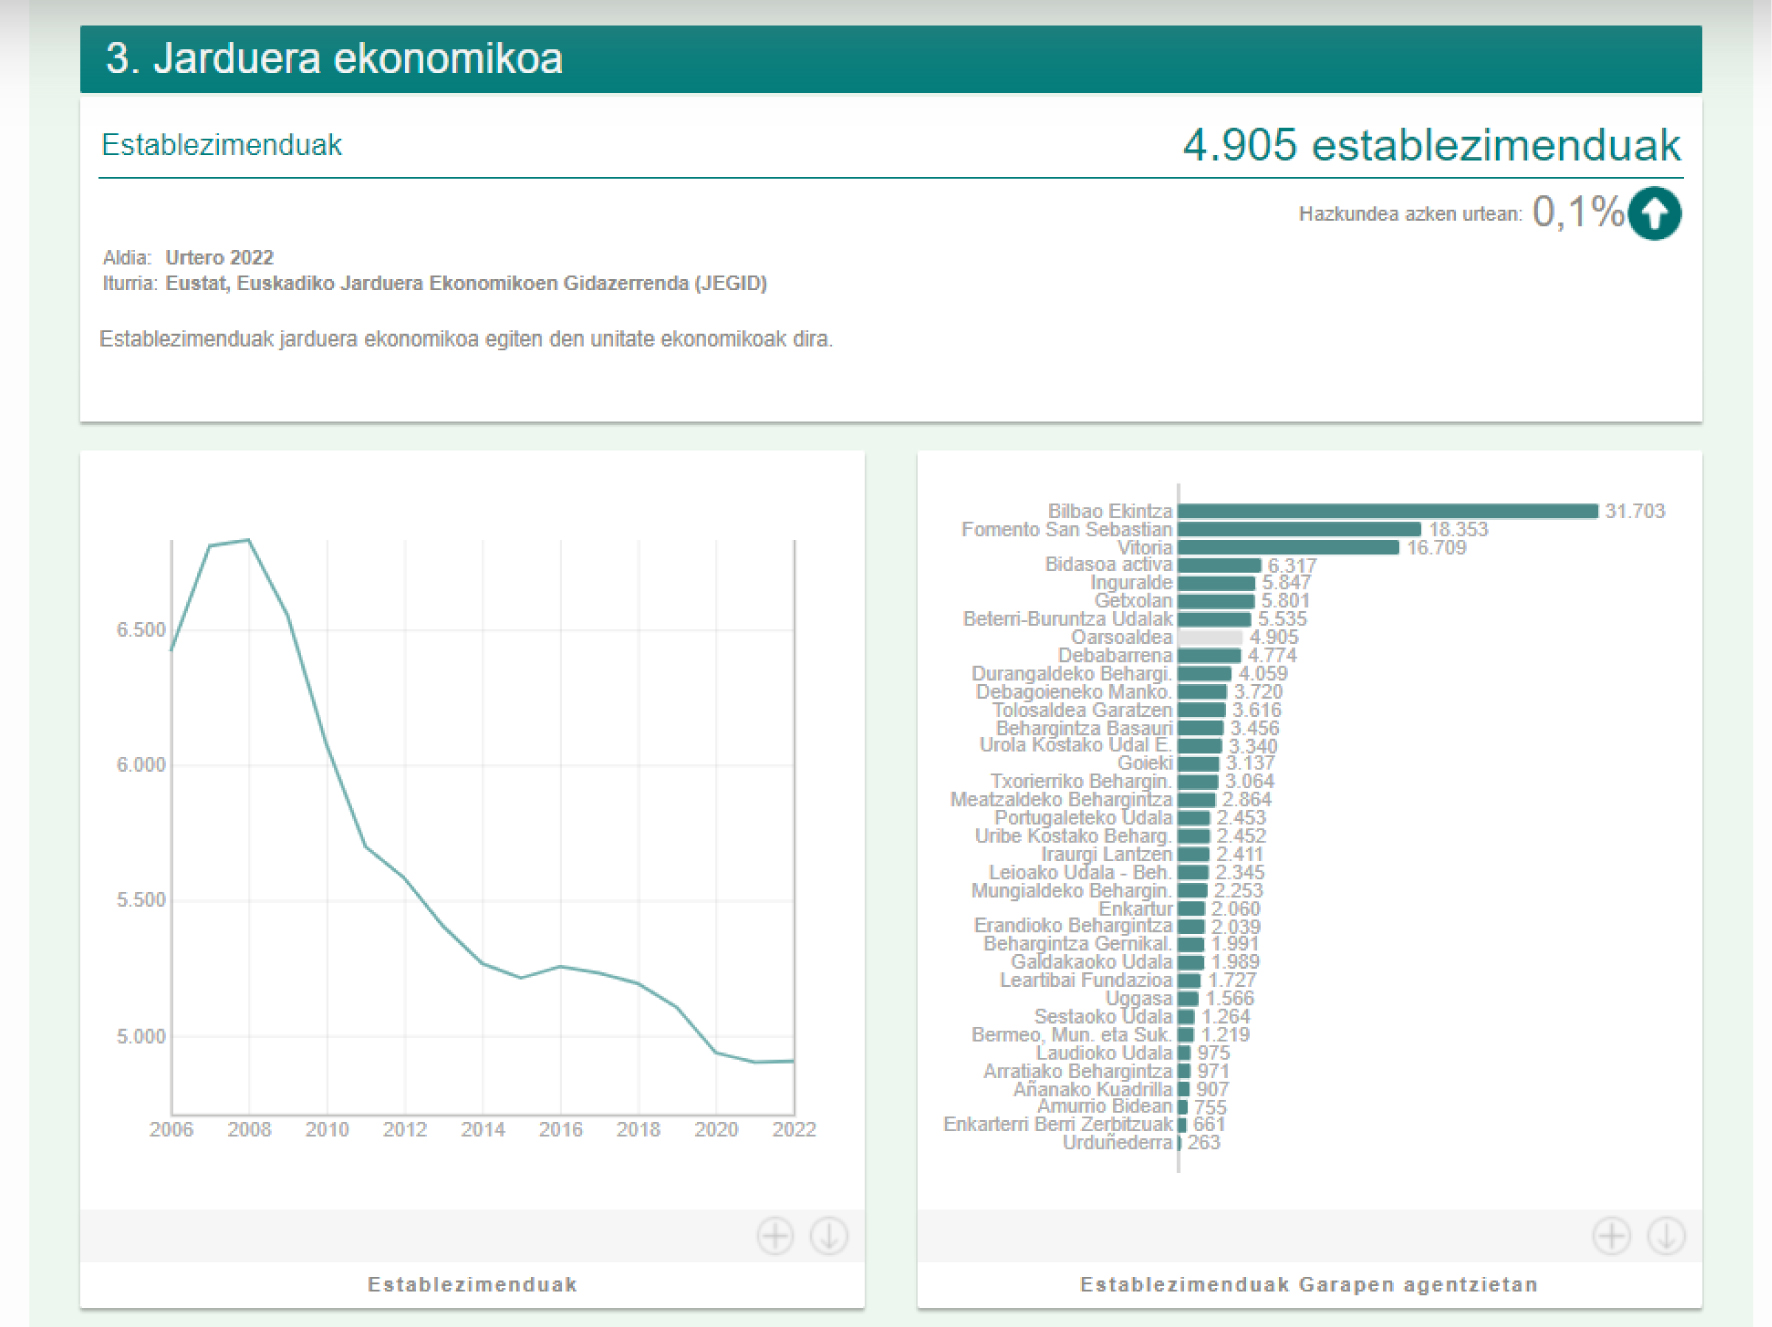Click the 0,1% growth percentage value

(x=1577, y=212)
